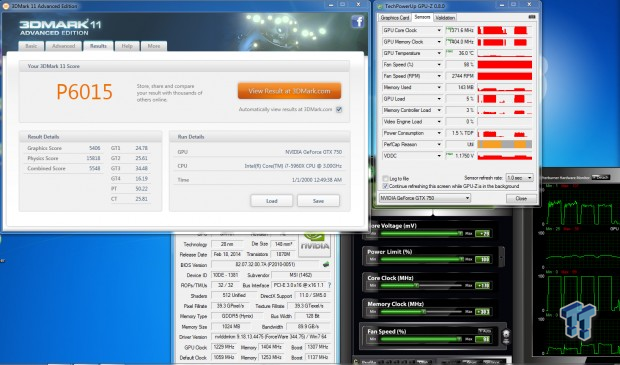The image size is (620, 365).
Task: Click the Driver Version field in GPU-Z
Action: (x=271, y=337)
